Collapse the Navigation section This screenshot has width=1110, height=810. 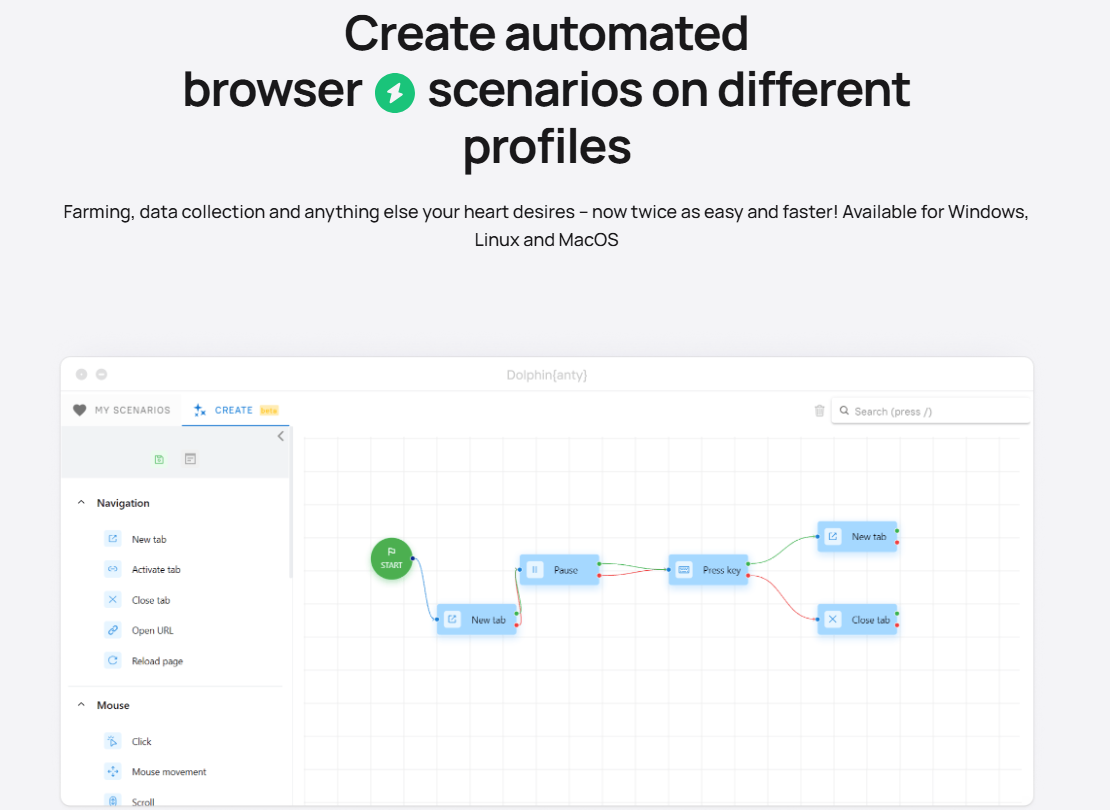click(81, 503)
